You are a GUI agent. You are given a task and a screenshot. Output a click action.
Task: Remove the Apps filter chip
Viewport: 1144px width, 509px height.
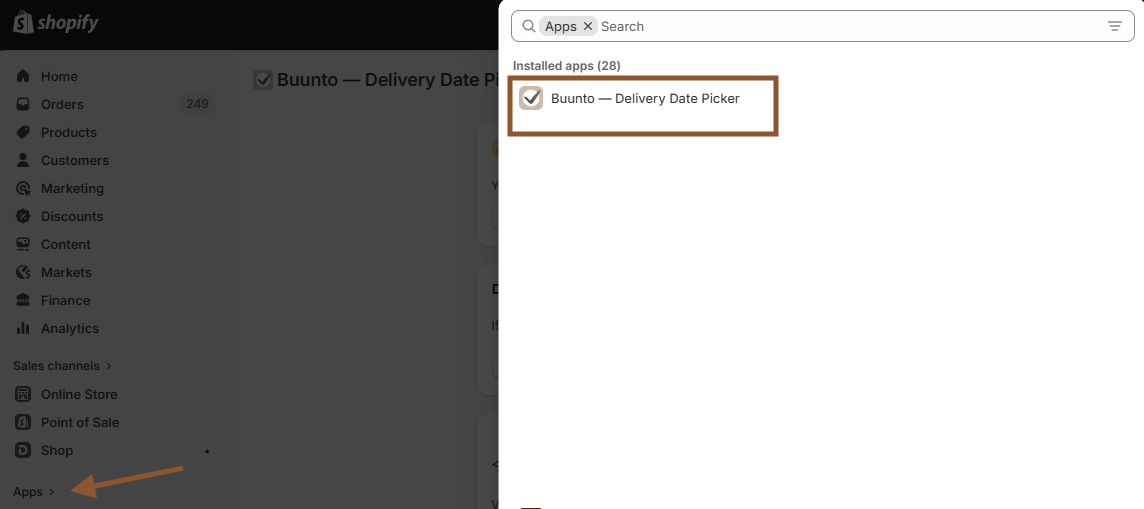[x=588, y=26]
